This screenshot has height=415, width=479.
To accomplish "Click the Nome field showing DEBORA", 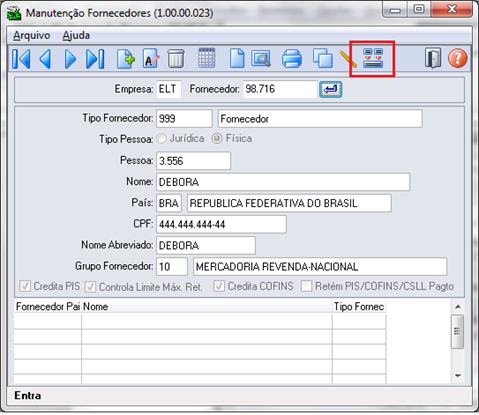I will click(x=283, y=182).
